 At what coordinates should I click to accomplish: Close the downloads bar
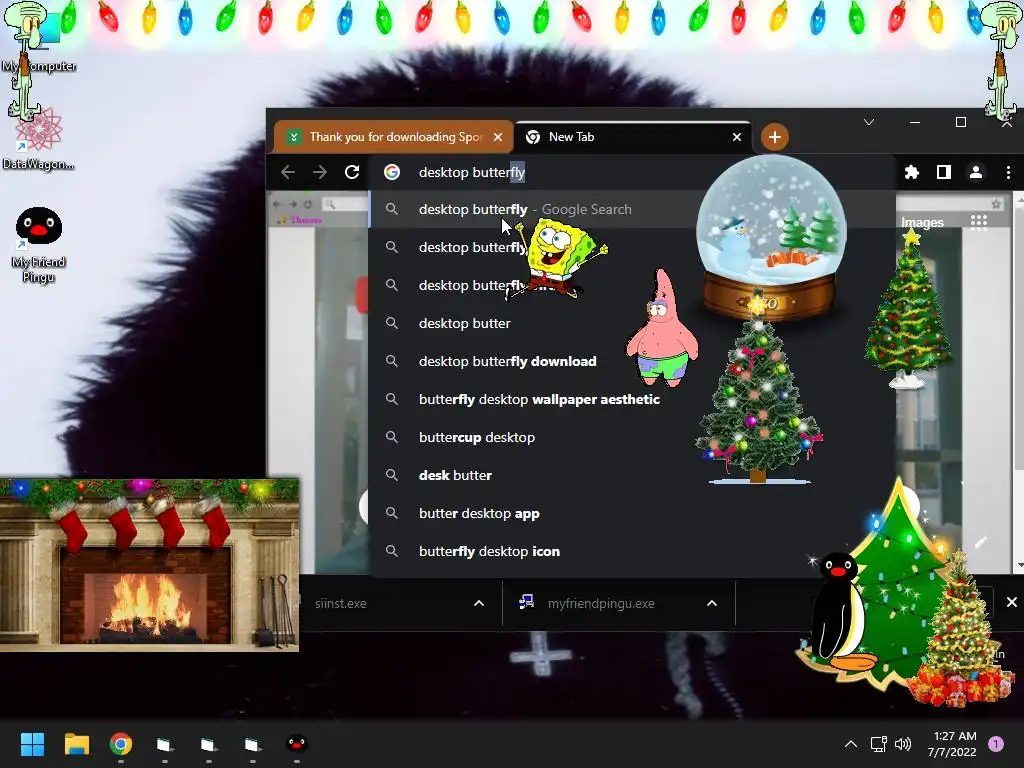tap(1012, 602)
